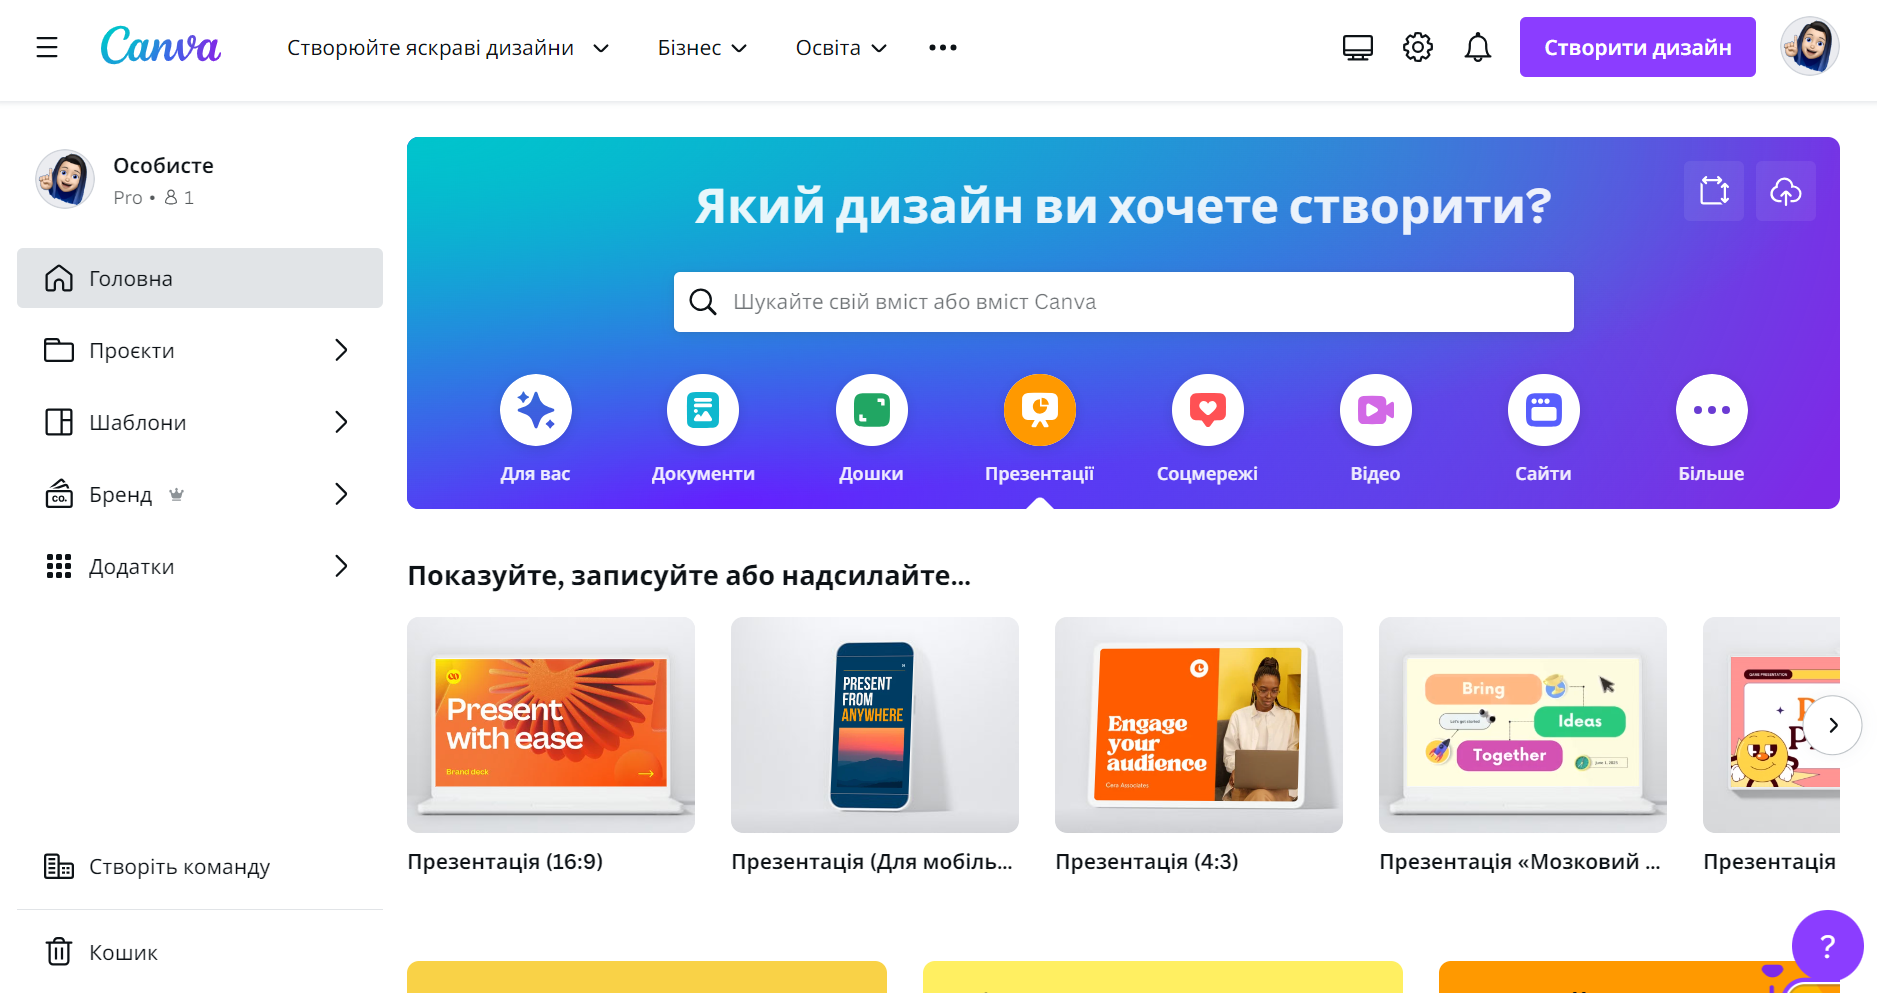Viewport: 1877px width, 993px height.
Task: Expand the 'Бренд' chevron
Action: click(x=341, y=494)
